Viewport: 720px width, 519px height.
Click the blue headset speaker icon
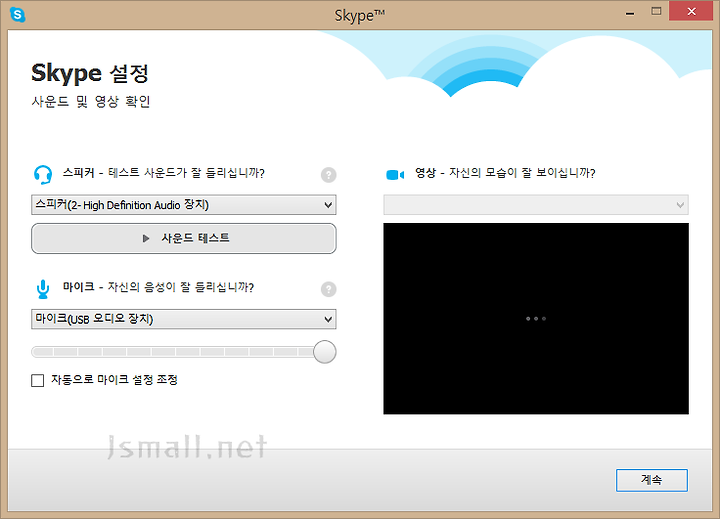[x=43, y=175]
